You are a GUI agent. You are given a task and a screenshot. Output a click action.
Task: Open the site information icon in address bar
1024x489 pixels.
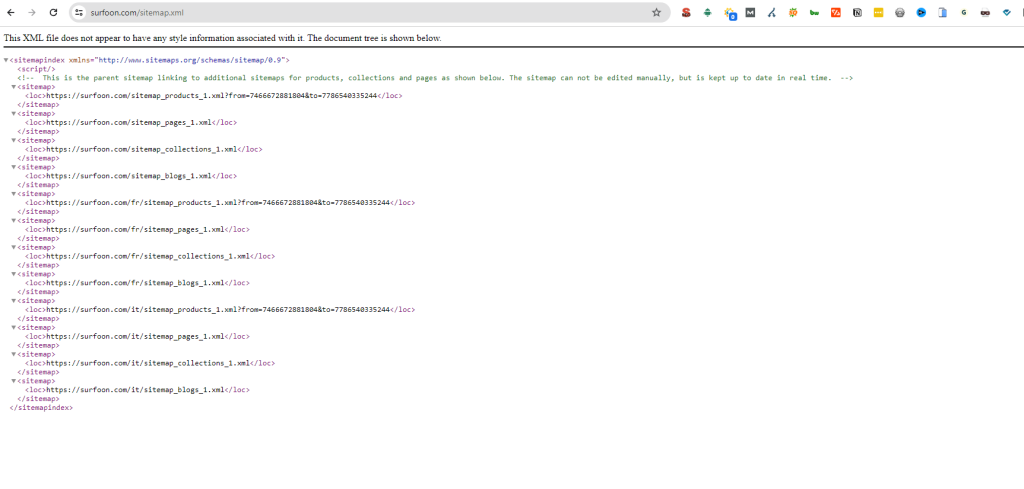point(78,13)
